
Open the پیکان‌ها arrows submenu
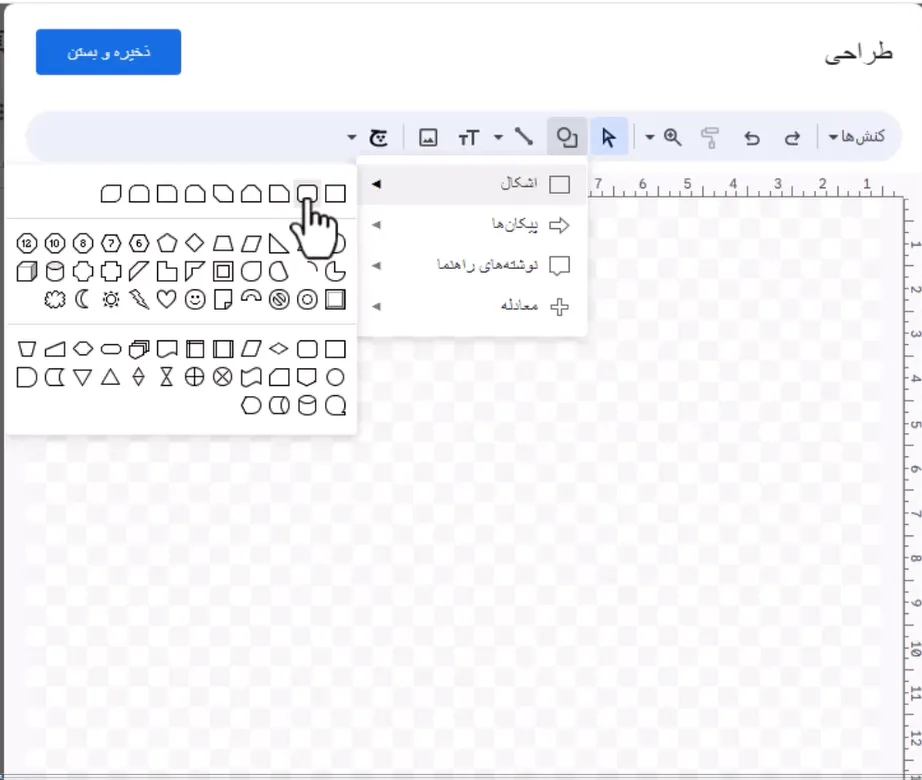(472, 225)
